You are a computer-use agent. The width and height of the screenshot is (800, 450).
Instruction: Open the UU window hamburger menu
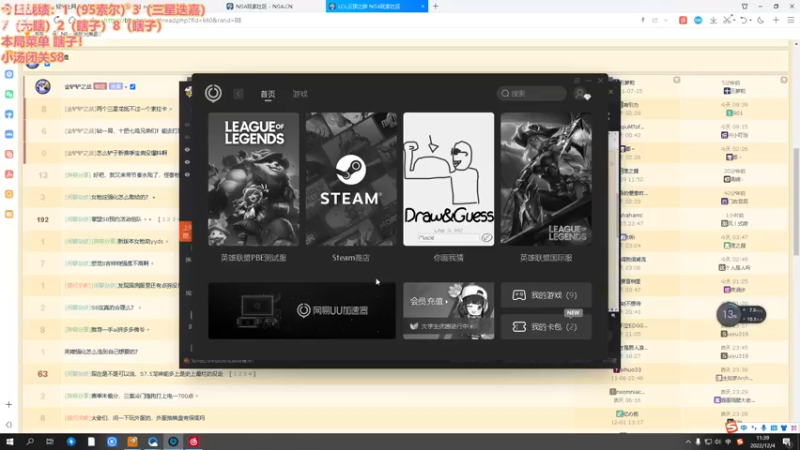[x=577, y=81]
